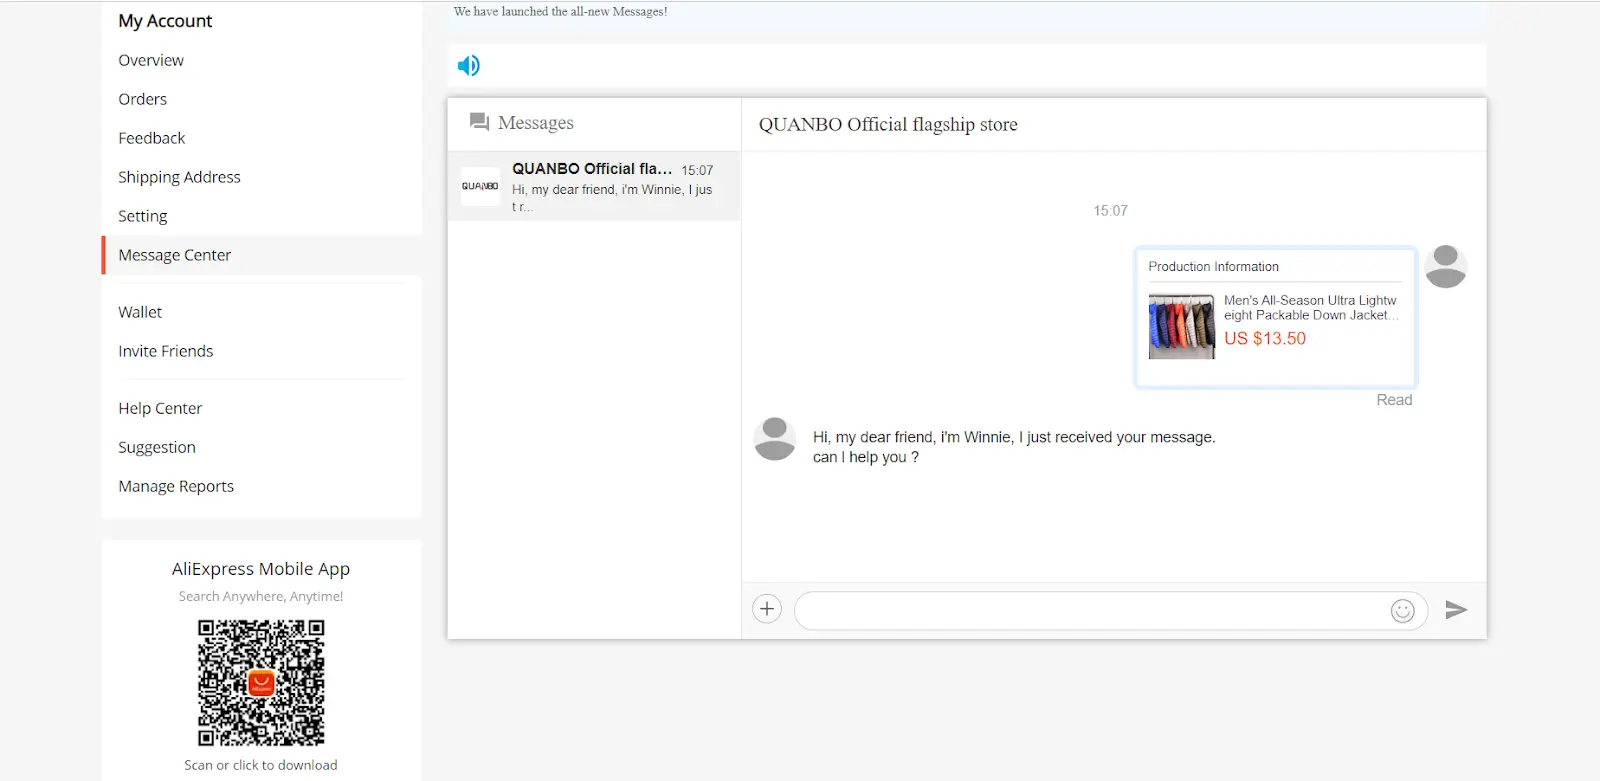The image size is (1600, 781).
Task: Open Invite Friends
Action: tap(166, 351)
